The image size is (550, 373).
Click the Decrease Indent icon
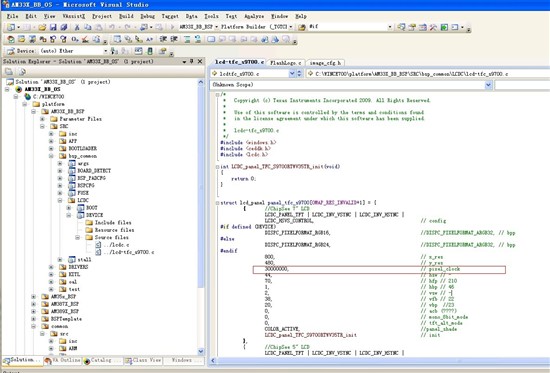coord(163,39)
